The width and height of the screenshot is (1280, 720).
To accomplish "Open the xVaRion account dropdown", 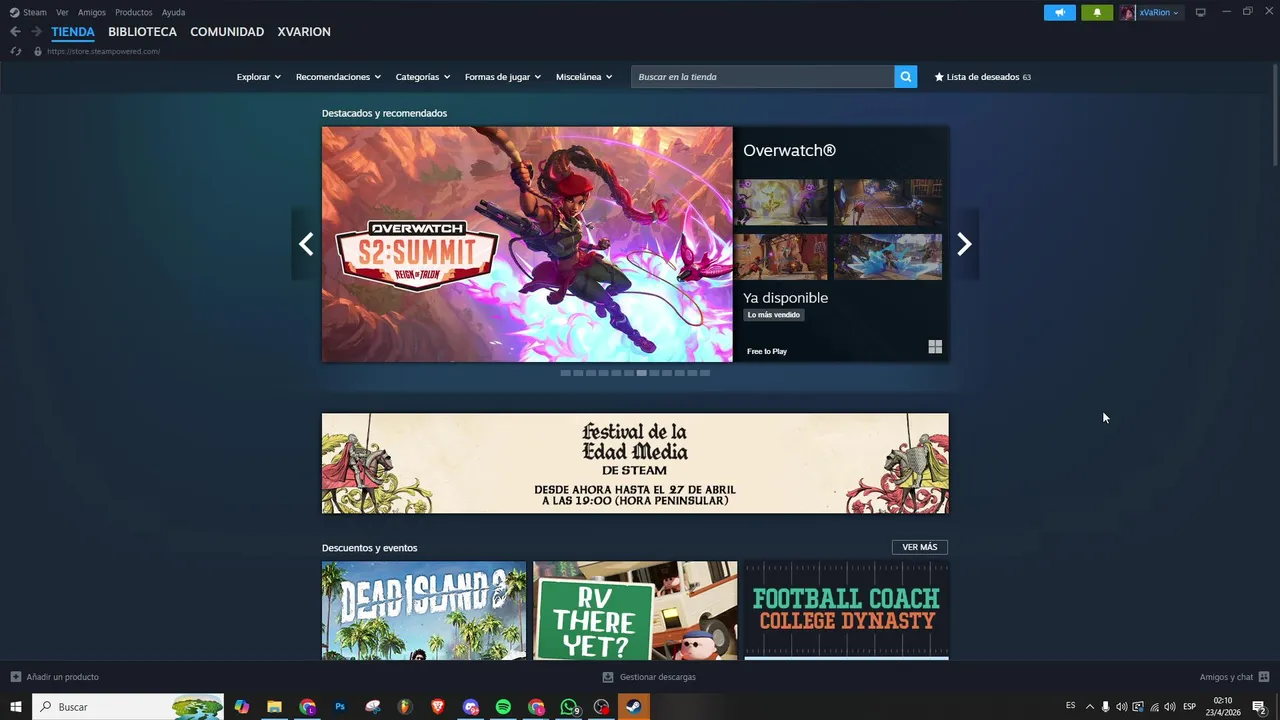I will 1151,13.
